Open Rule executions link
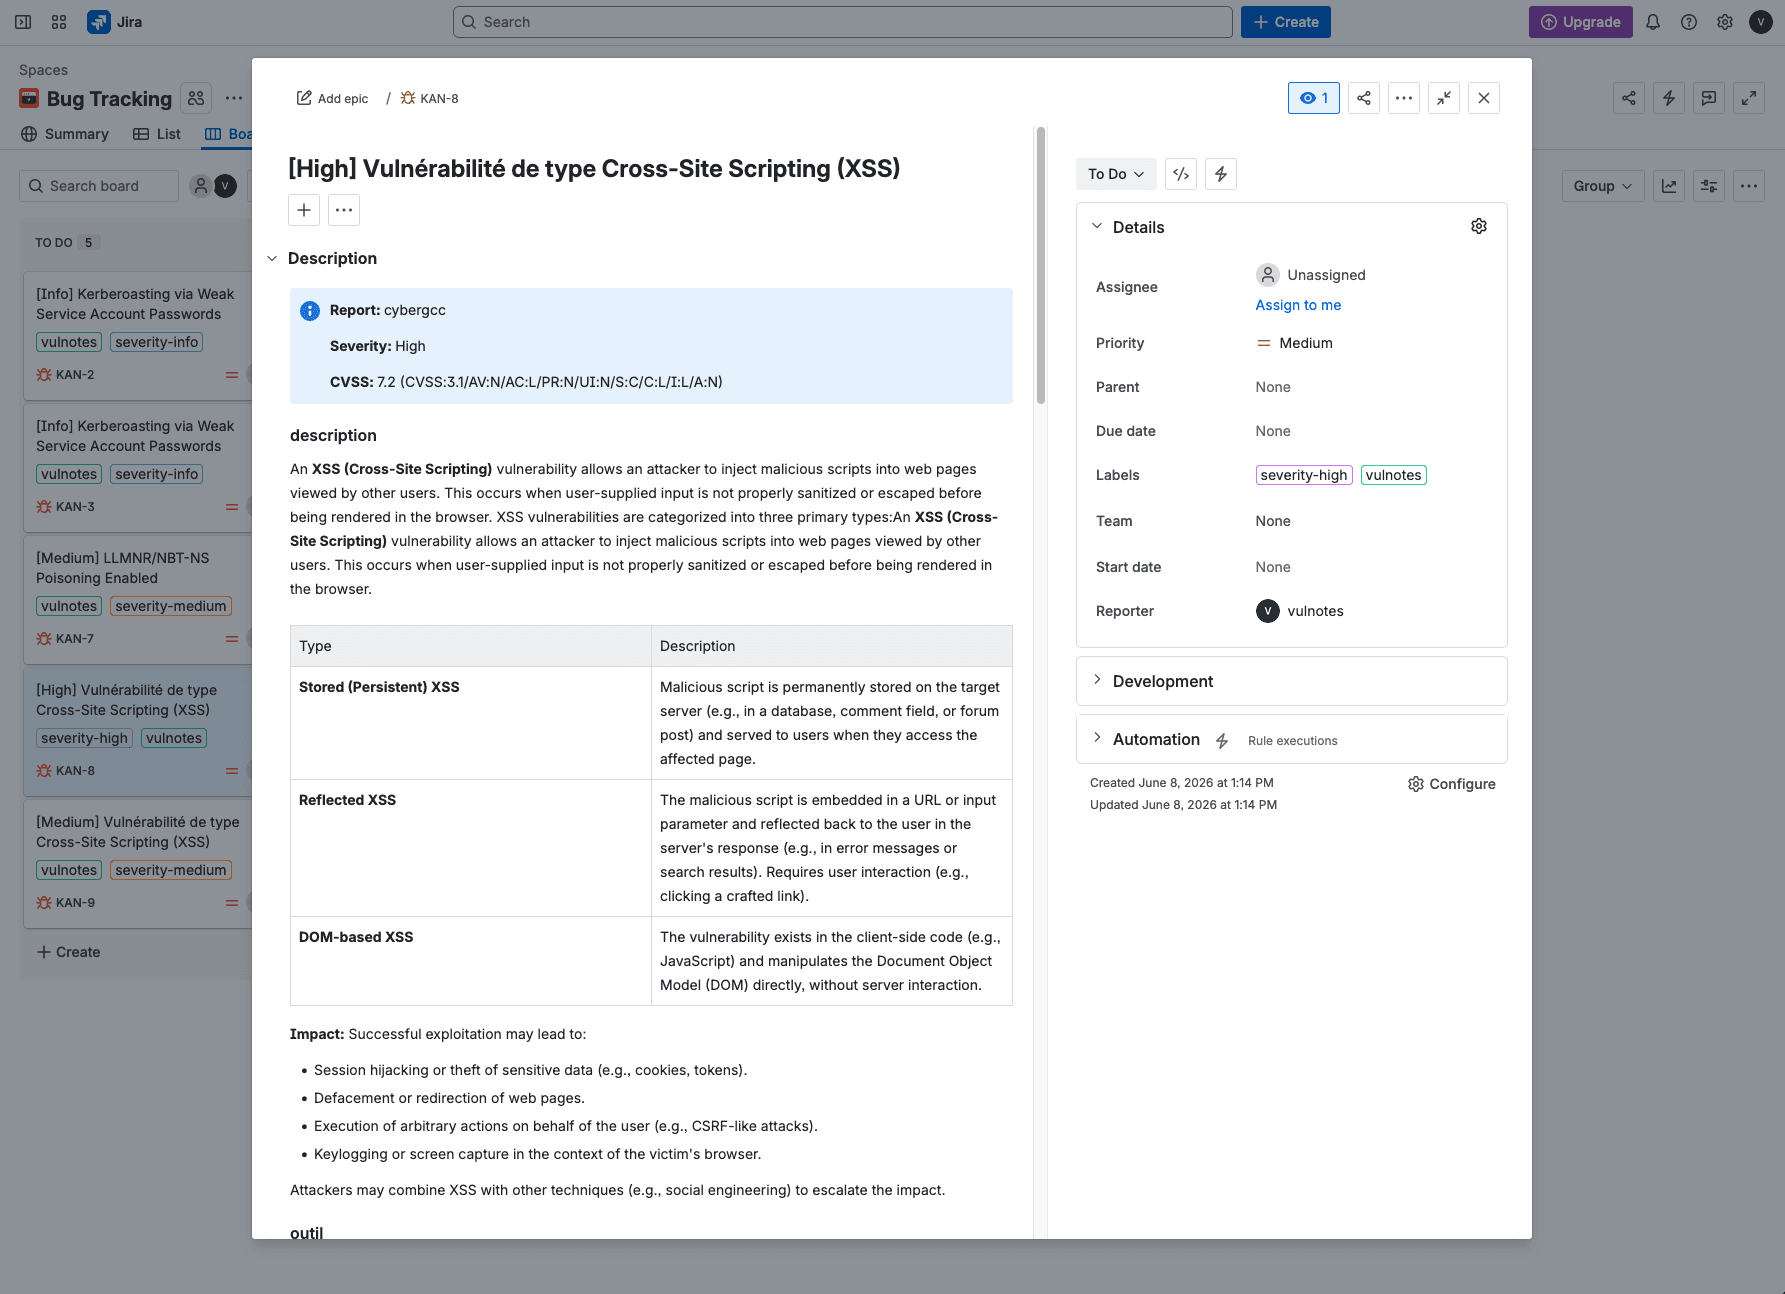The image size is (1785, 1294). (1293, 741)
